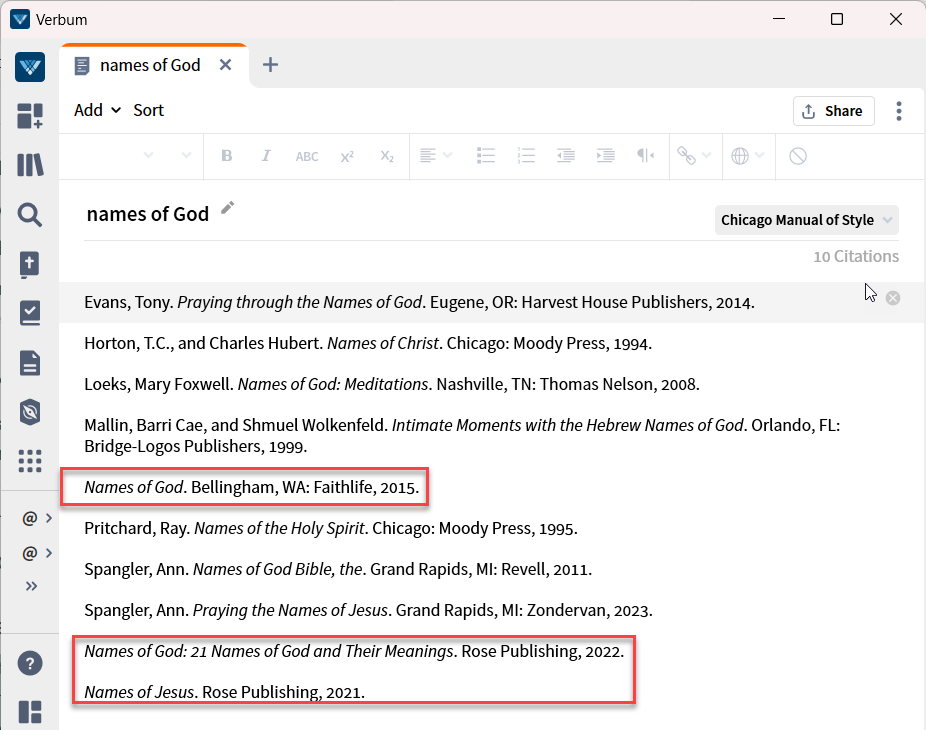This screenshot has height=730, width=926.
Task: Select the Pritchard, Ray citation
Action: pyautogui.click(x=331, y=528)
